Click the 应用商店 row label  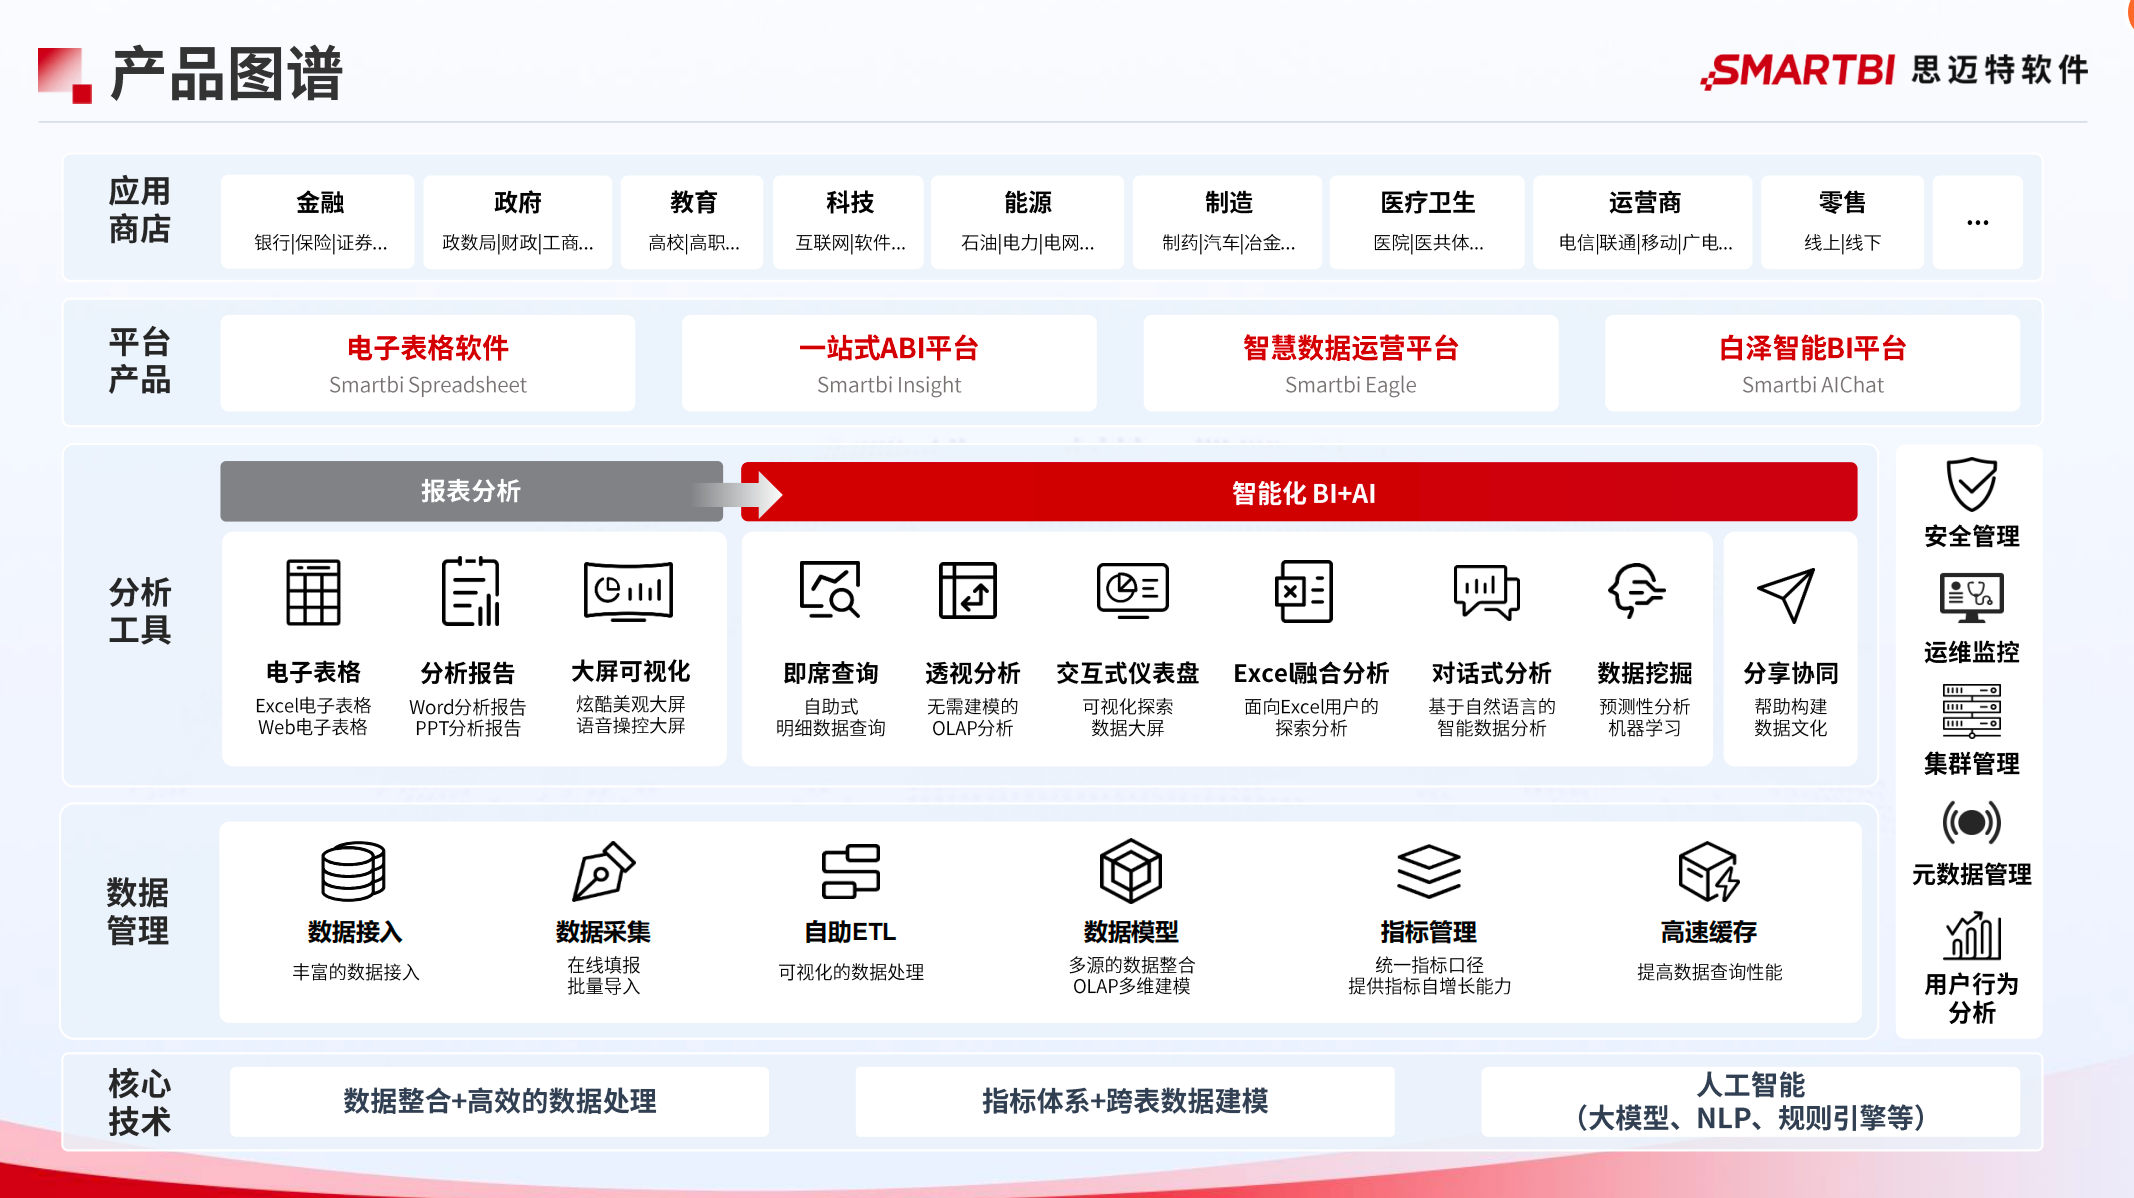[140, 210]
